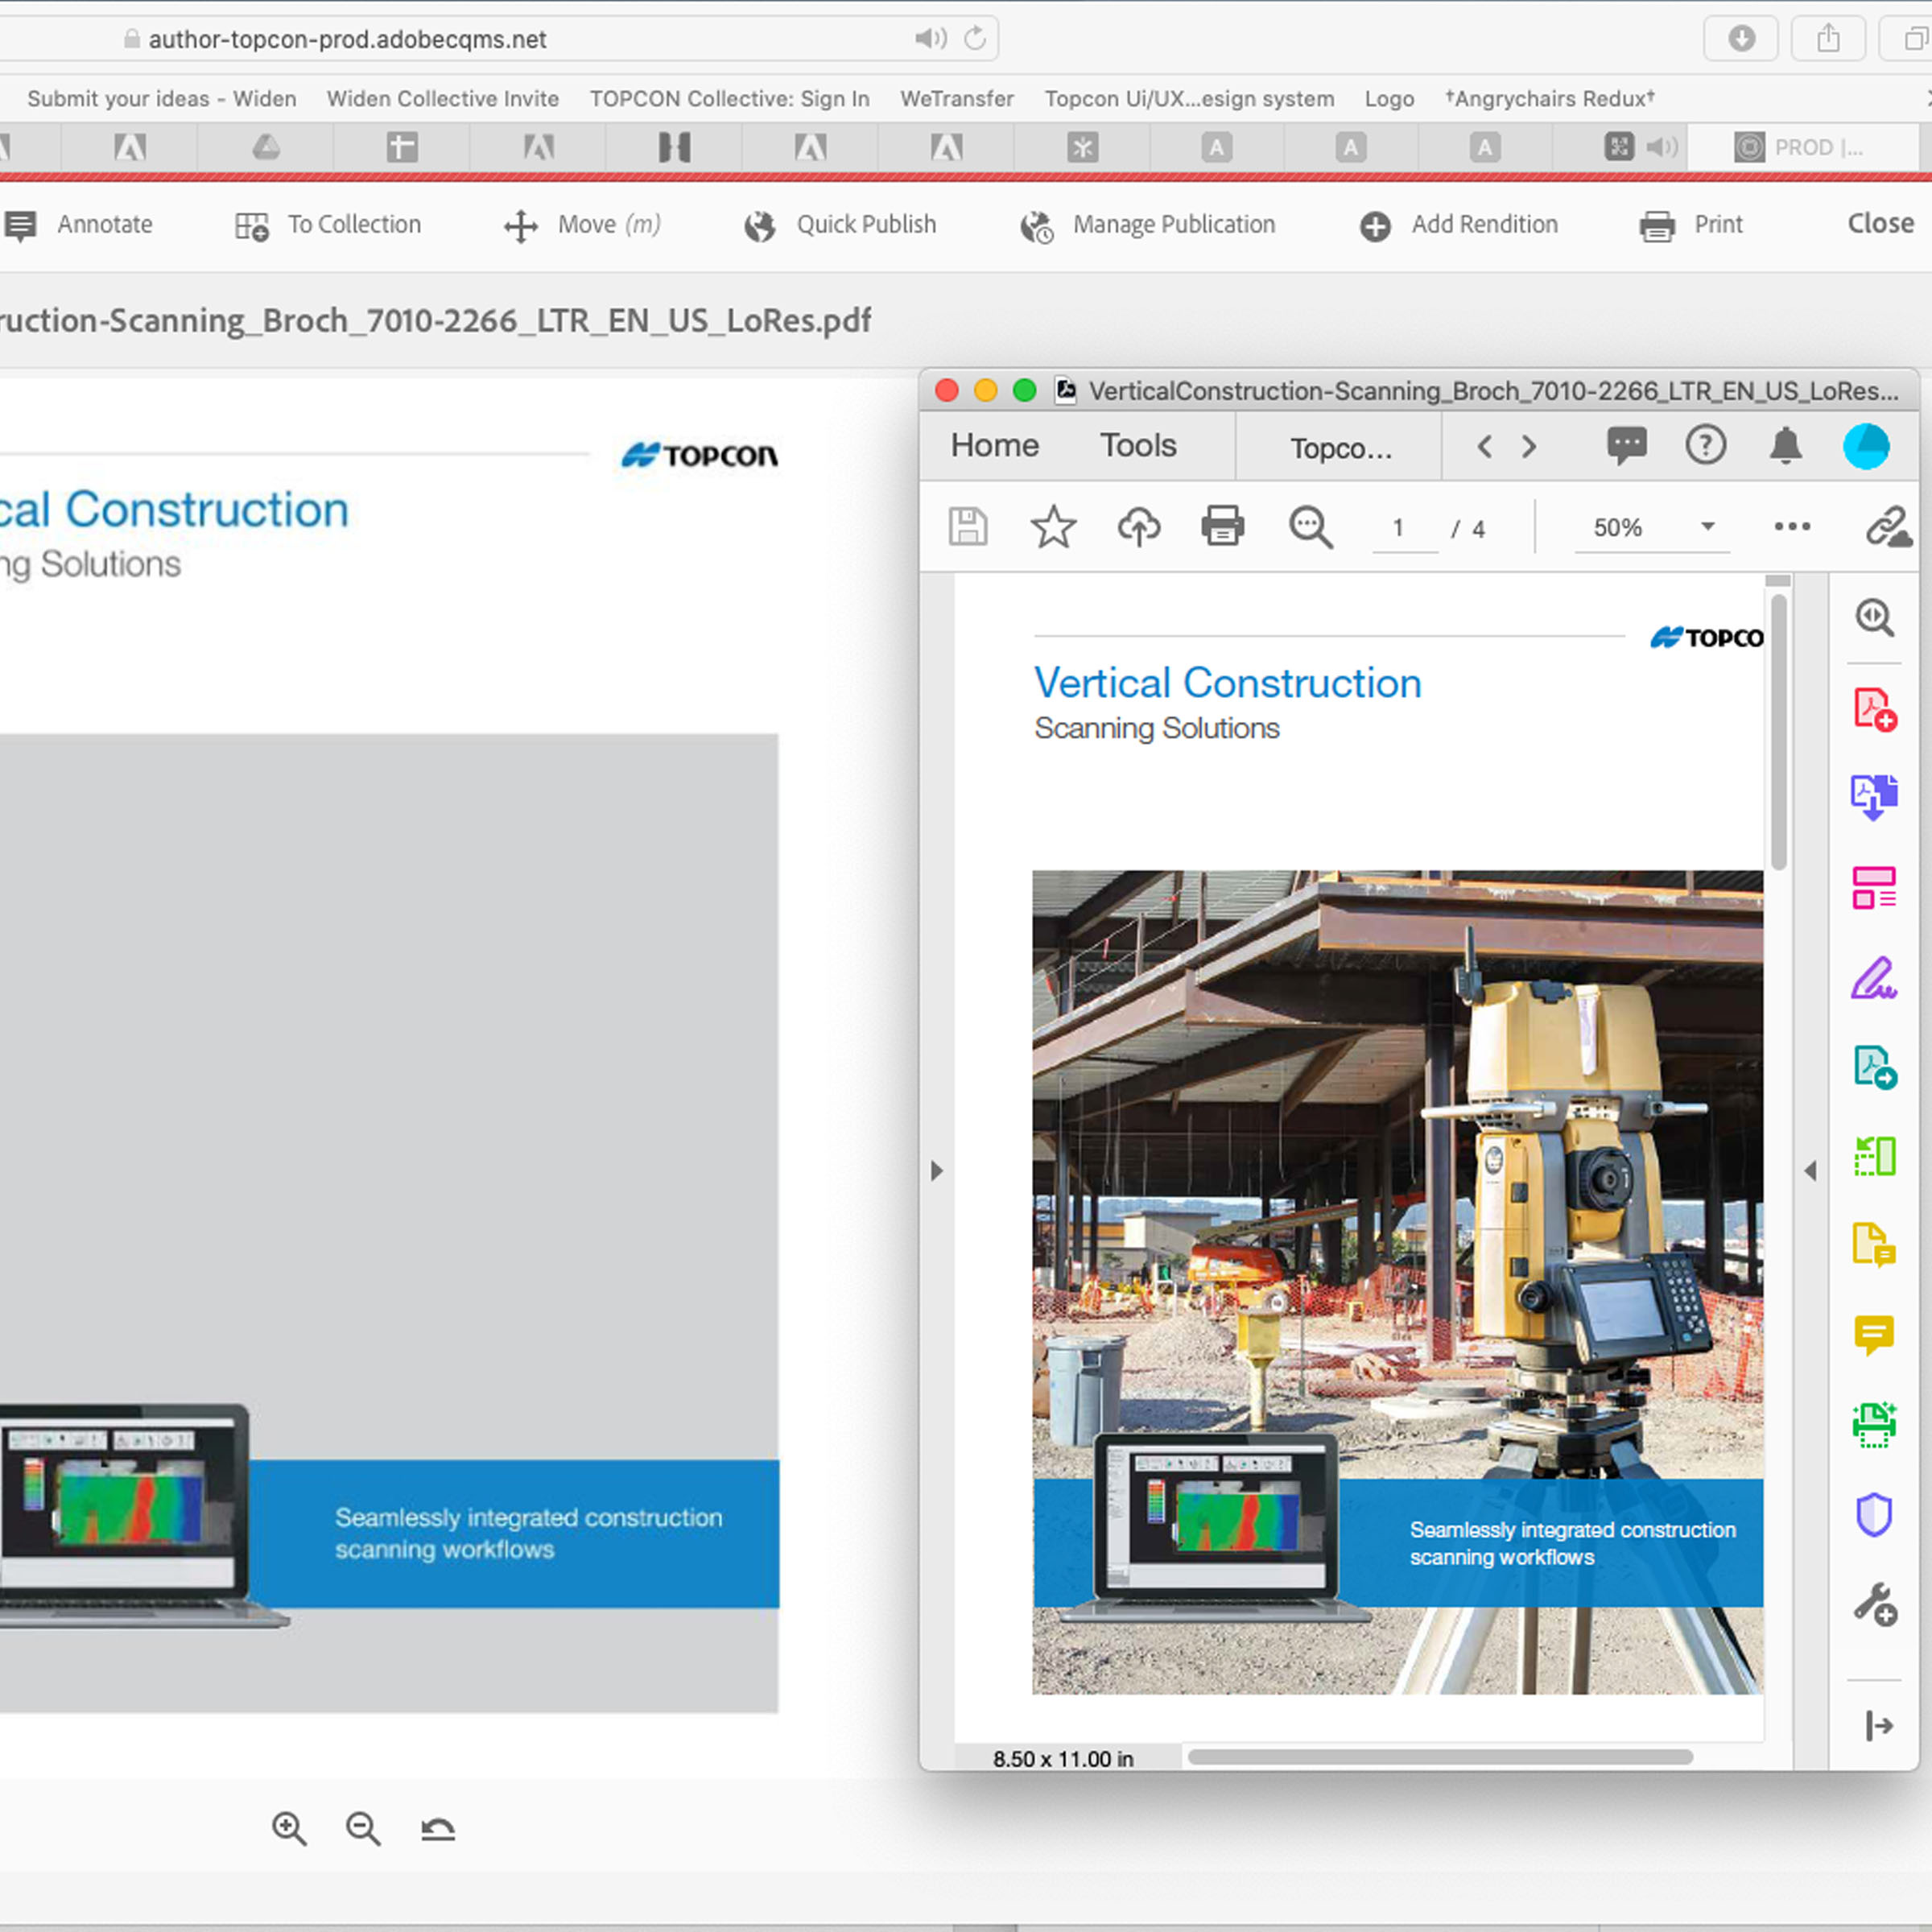Open the Angrychairs Redux bookmark

pyautogui.click(x=1550, y=99)
